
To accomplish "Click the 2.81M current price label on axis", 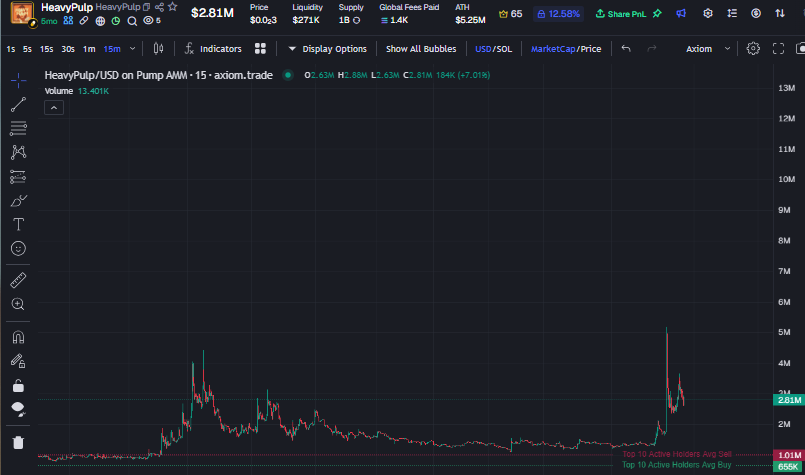I will coord(789,400).
